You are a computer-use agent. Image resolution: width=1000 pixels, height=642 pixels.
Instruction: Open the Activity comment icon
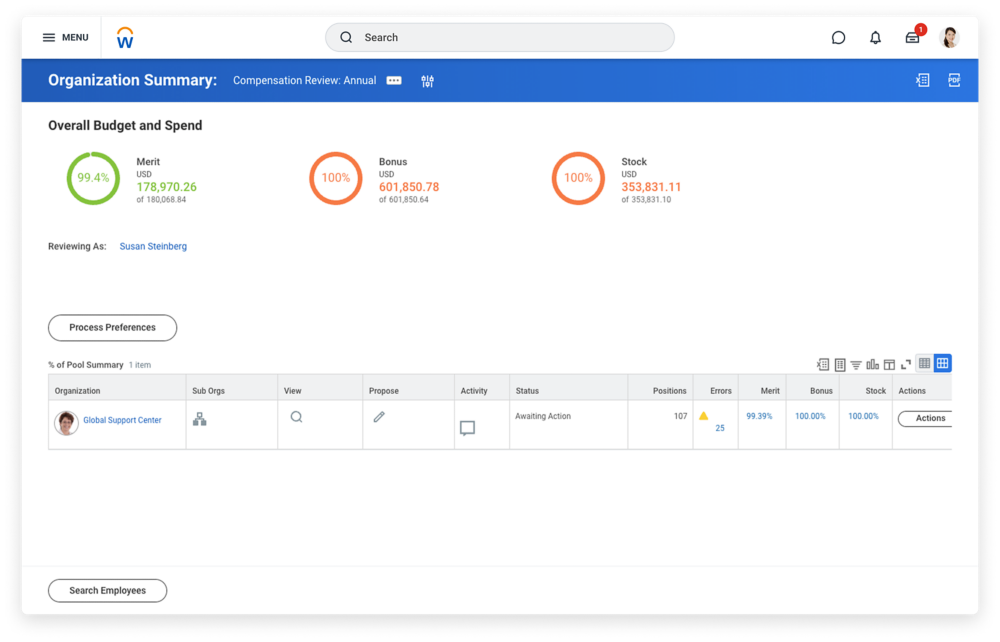click(x=467, y=428)
